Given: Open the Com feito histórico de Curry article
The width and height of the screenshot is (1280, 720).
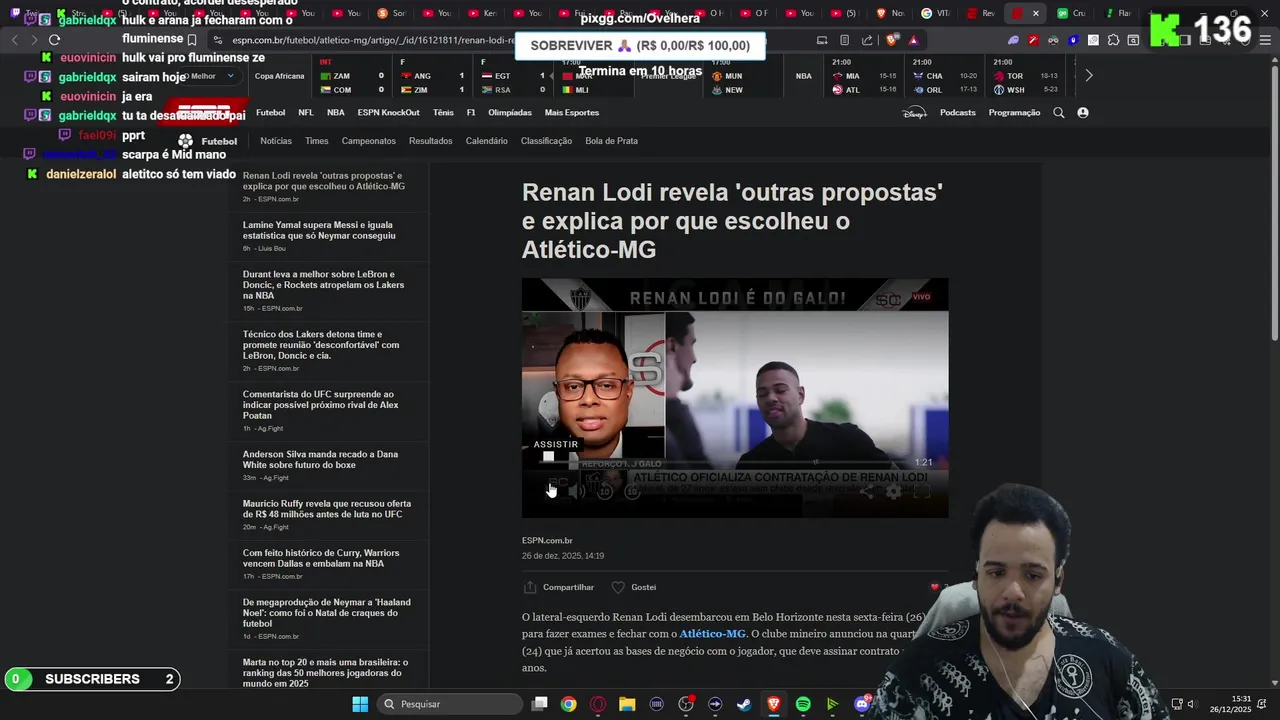Looking at the screenshot, I should 321,558.
